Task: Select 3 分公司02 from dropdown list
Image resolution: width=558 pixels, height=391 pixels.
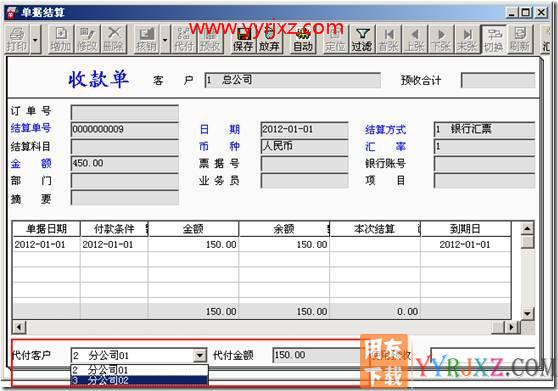Action: (x=139, y=380)
